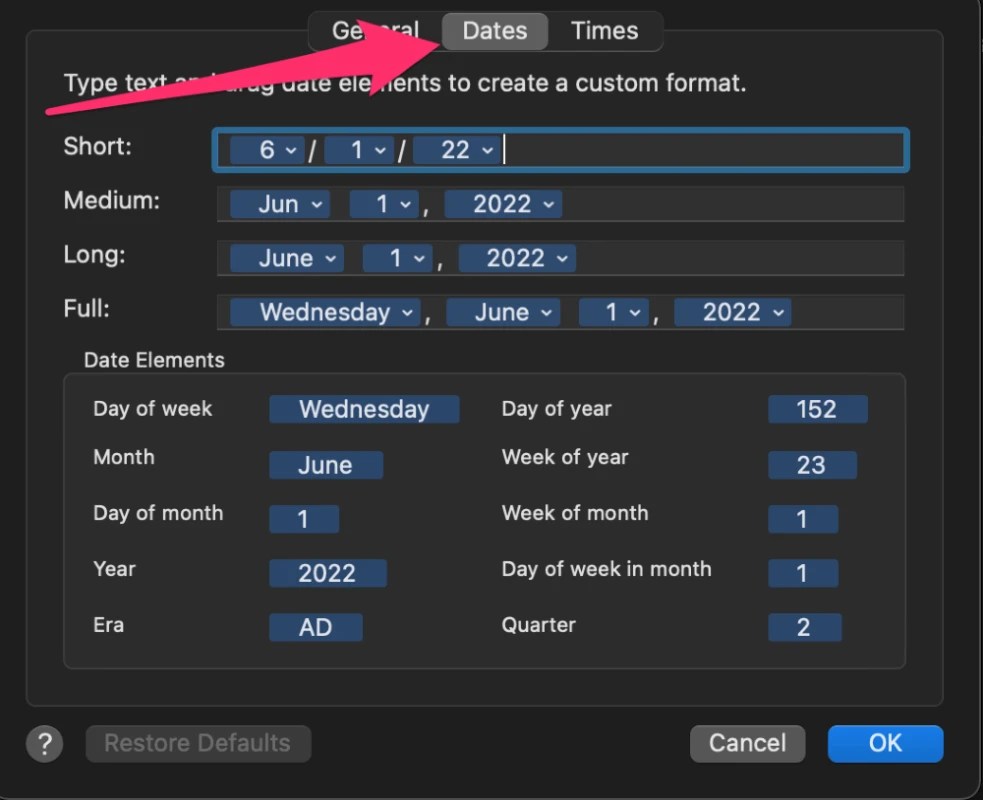This screenshot has width=983, height=800.
Task: Expand the "2022" dropdown in Long format
Action: click(x=517, y=258)
